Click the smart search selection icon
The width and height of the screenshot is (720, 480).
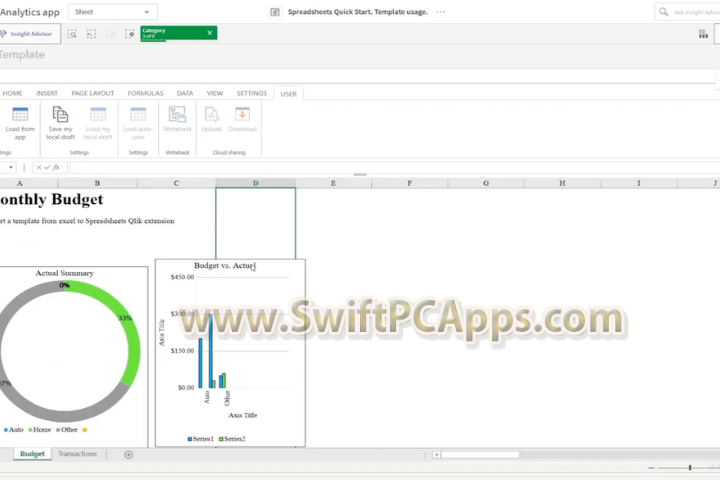pos(72,34)
